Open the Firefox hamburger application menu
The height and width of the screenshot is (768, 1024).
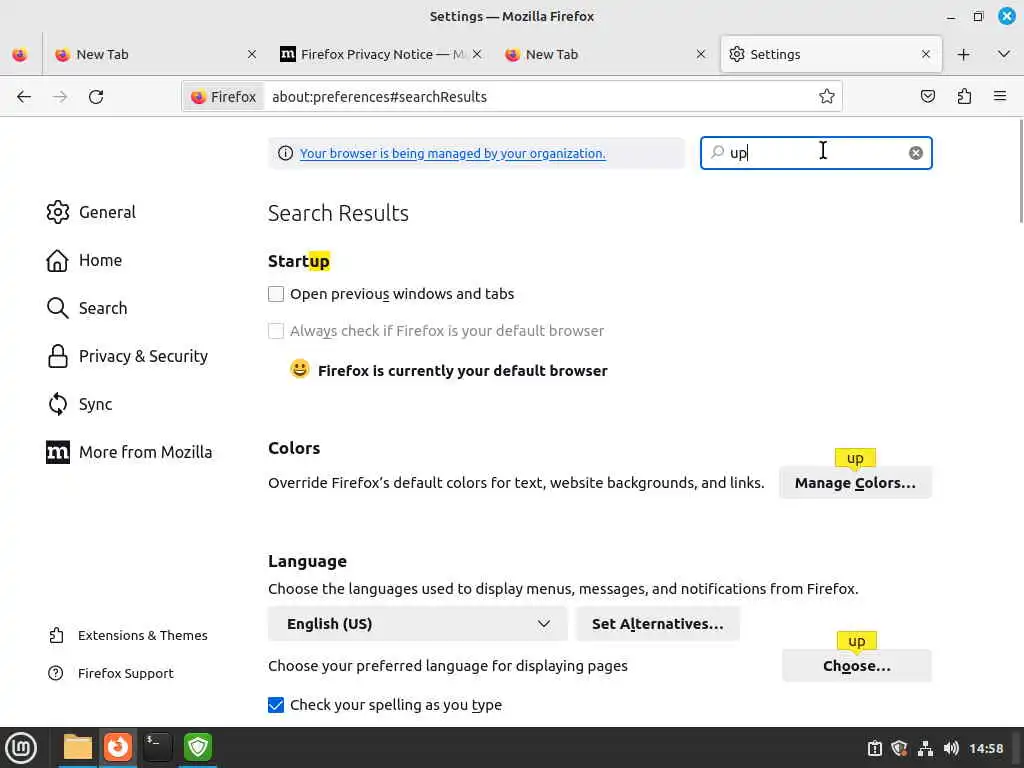(1000, 97)
